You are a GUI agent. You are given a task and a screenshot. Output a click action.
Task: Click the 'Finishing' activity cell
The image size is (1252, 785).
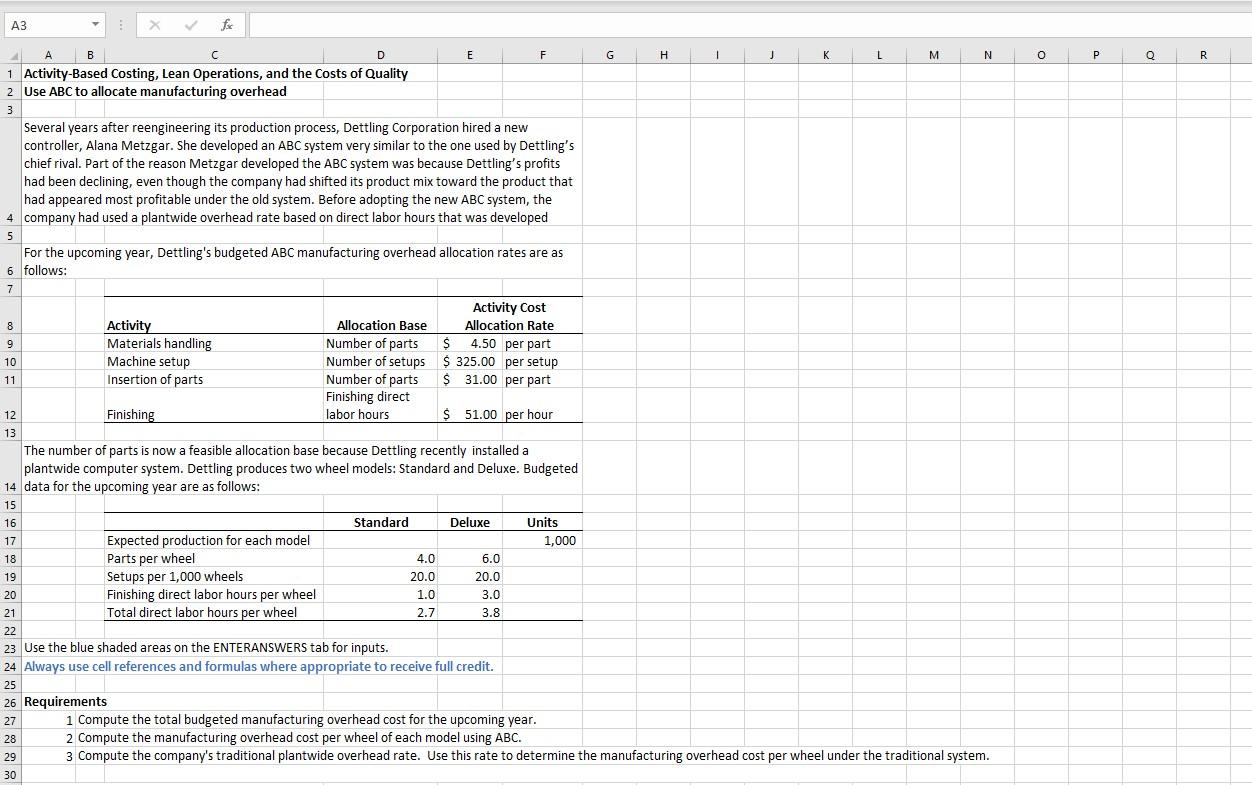(130, 414)
